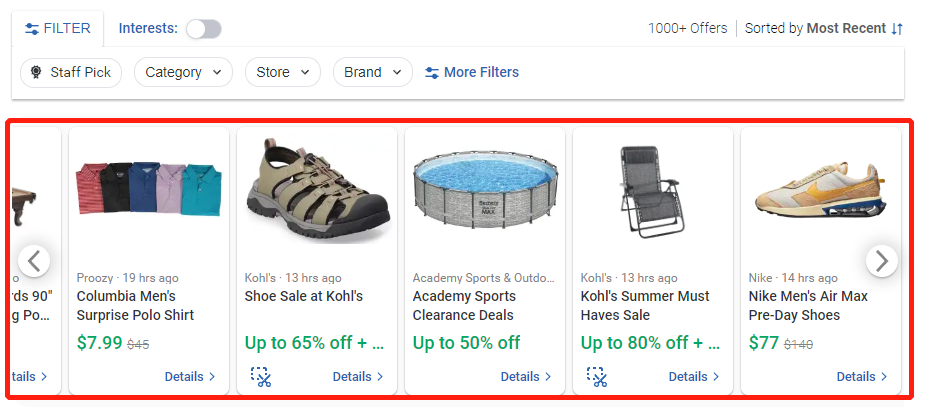Click the coupon scissors icon on Kohl's Summer Must Haves
Image resolution: width=928 pixels, height=411 pixels.
597,377
